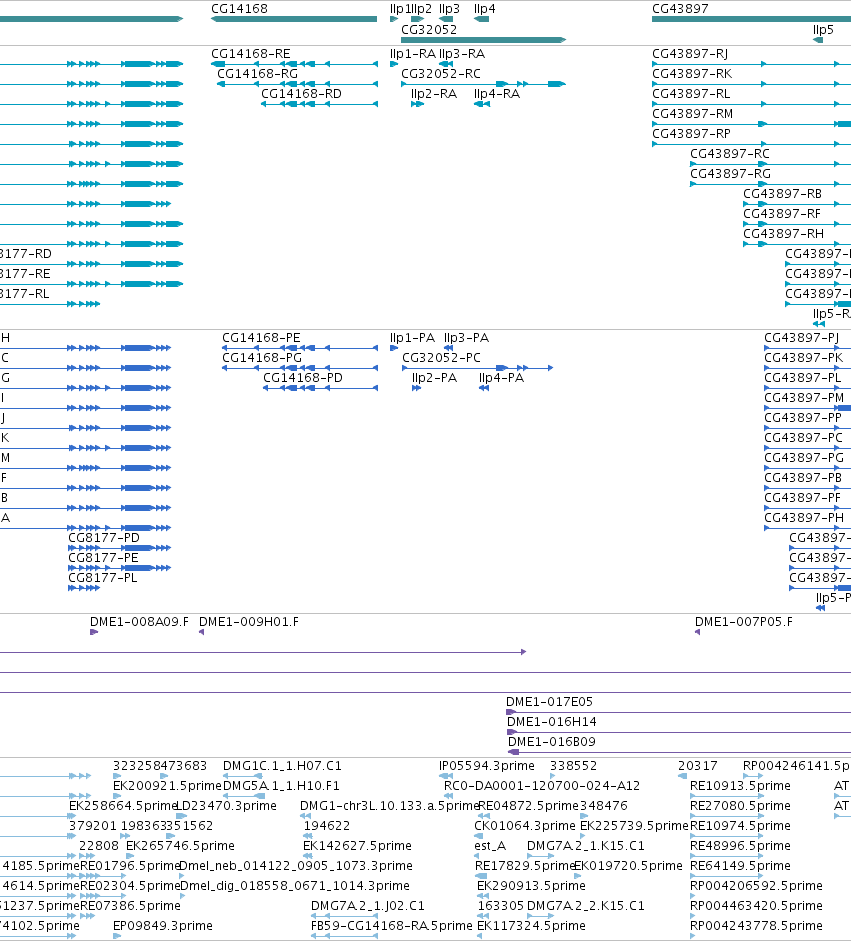Image resolution: width=851 pixels, height=941 pixels.
Task: Select transcript CG43897-RH
Action: tap(797, 244)
